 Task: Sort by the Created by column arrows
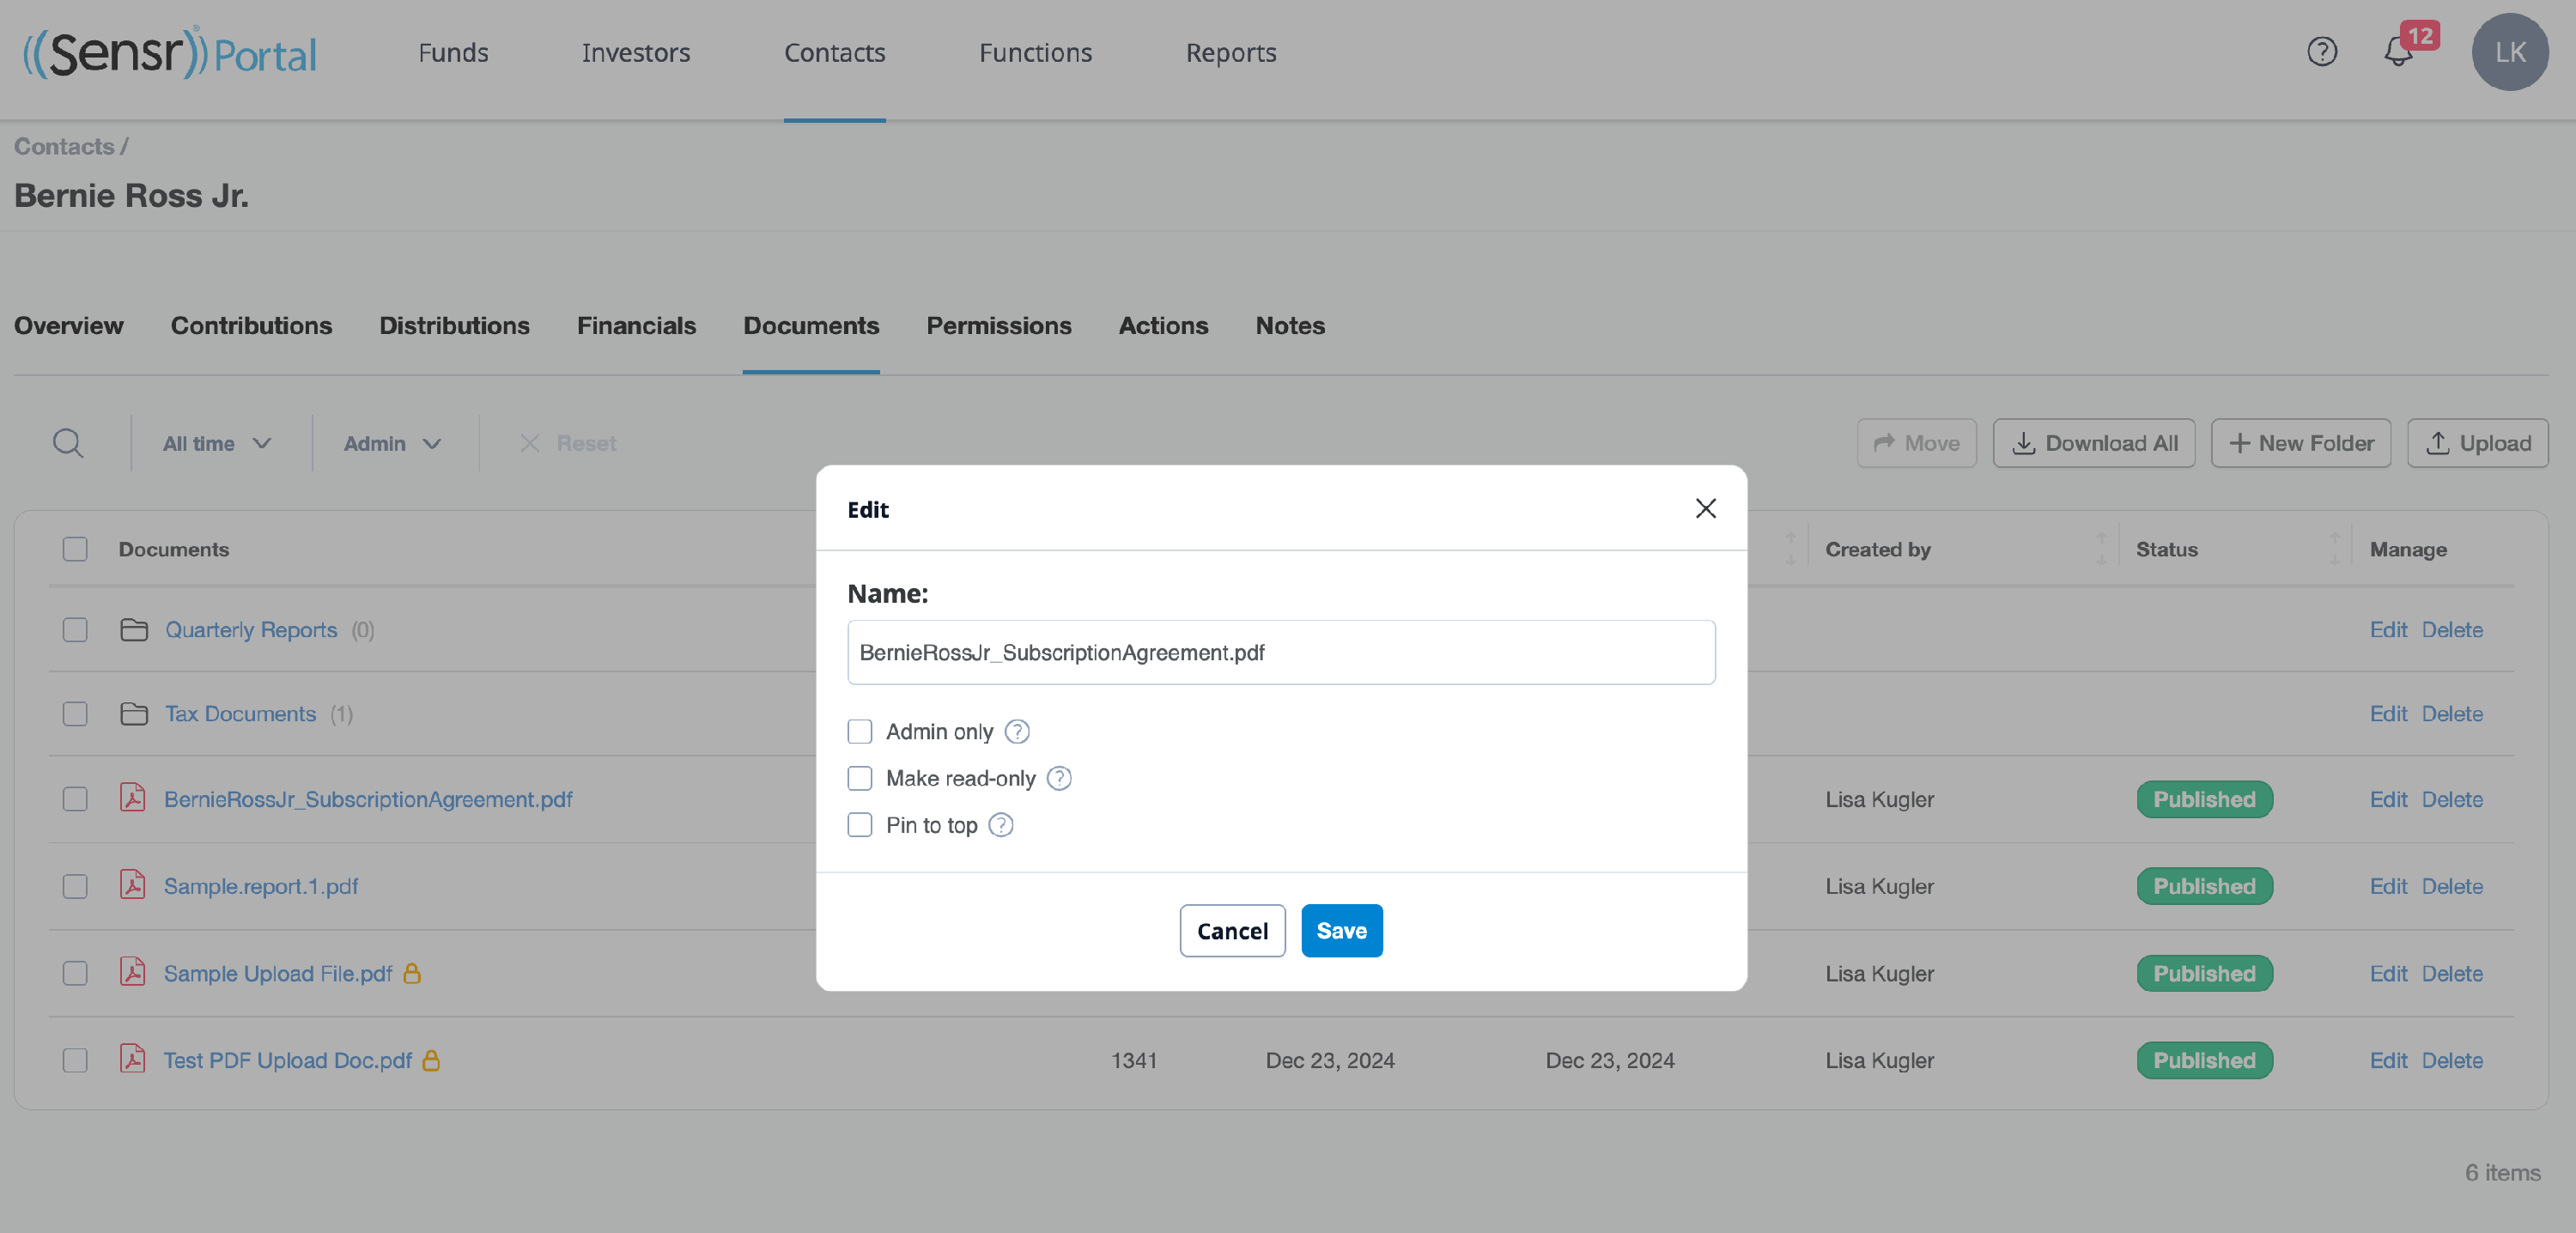[2100, 549]
